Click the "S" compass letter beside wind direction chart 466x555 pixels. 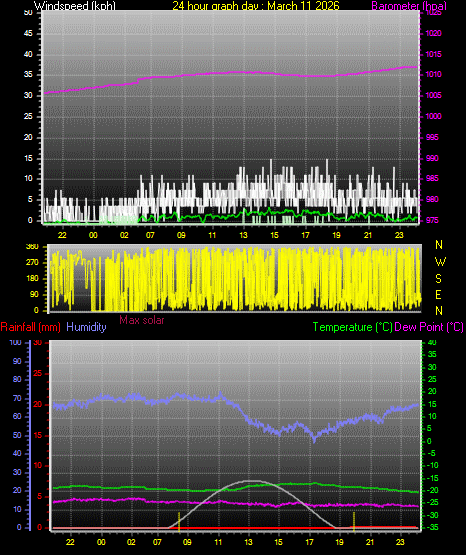[438, 279]
